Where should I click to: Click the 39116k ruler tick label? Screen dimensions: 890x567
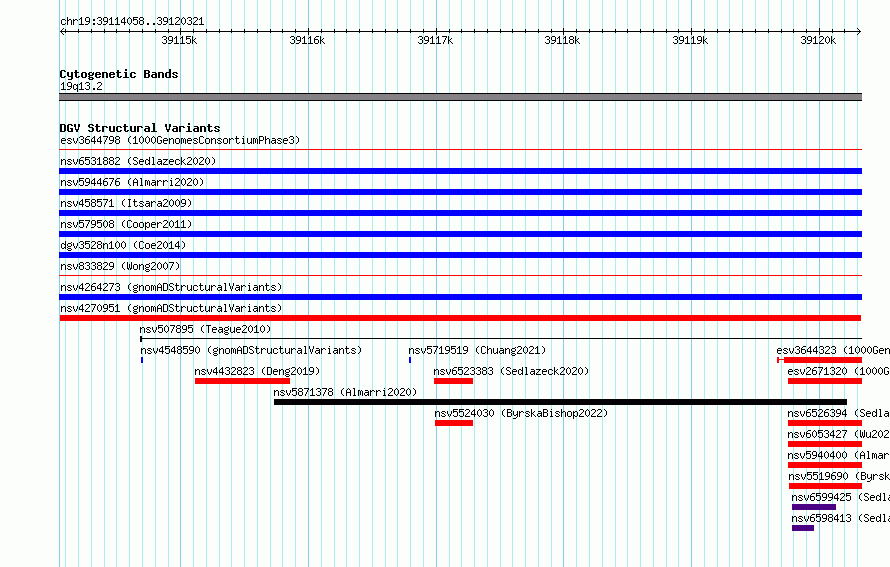(x=307, y=40)
